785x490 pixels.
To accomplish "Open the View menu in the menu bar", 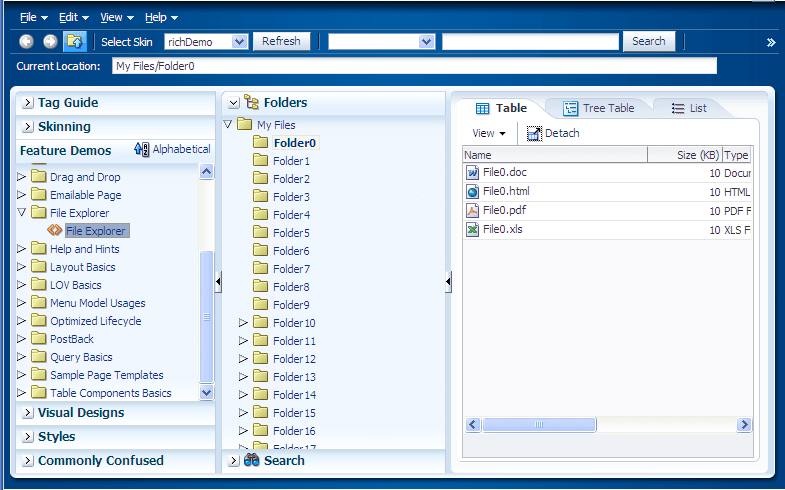I will tap(117, 18).
